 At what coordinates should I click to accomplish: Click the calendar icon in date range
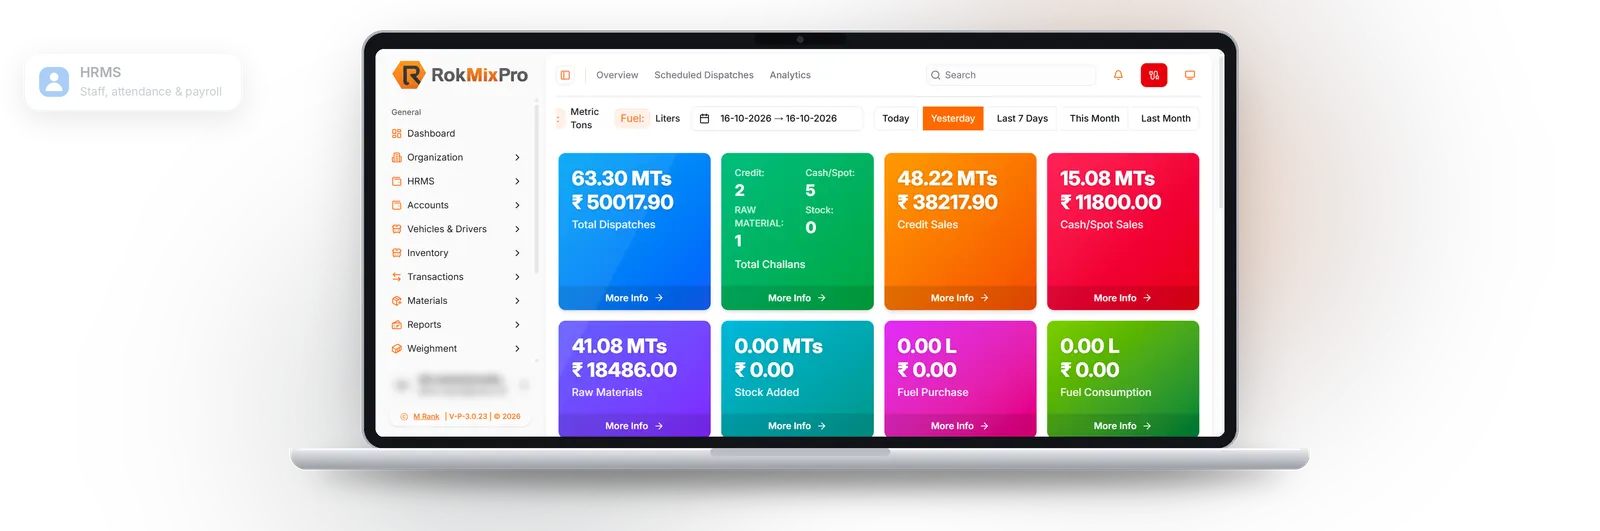pos(704,118)
